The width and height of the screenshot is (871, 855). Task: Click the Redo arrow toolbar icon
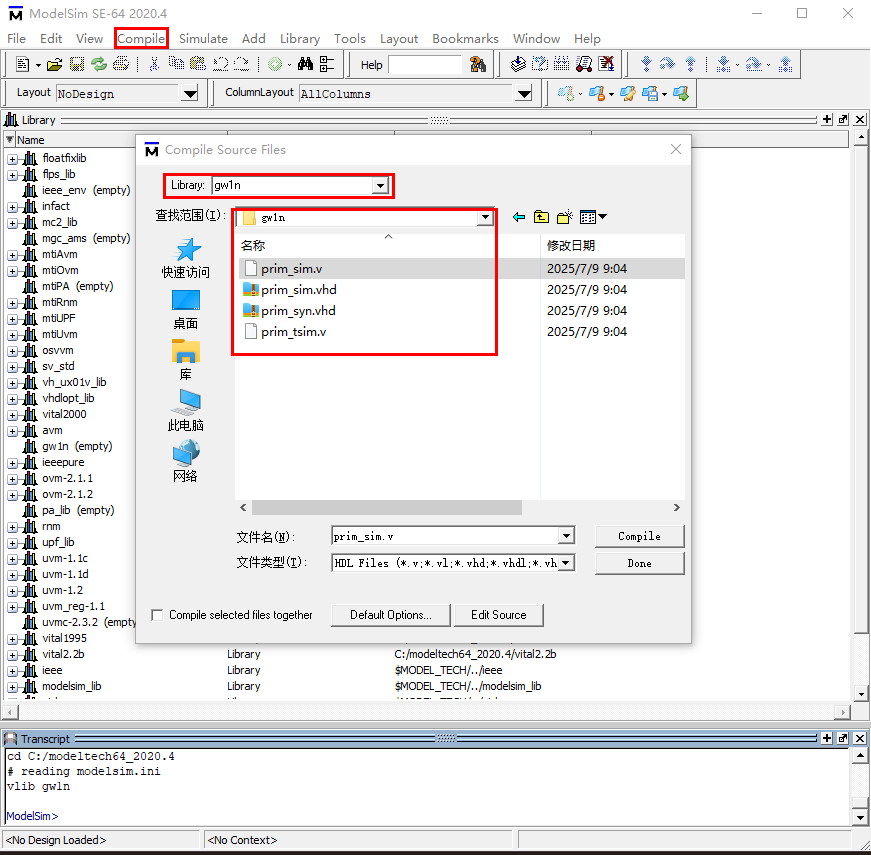point(241,64)
